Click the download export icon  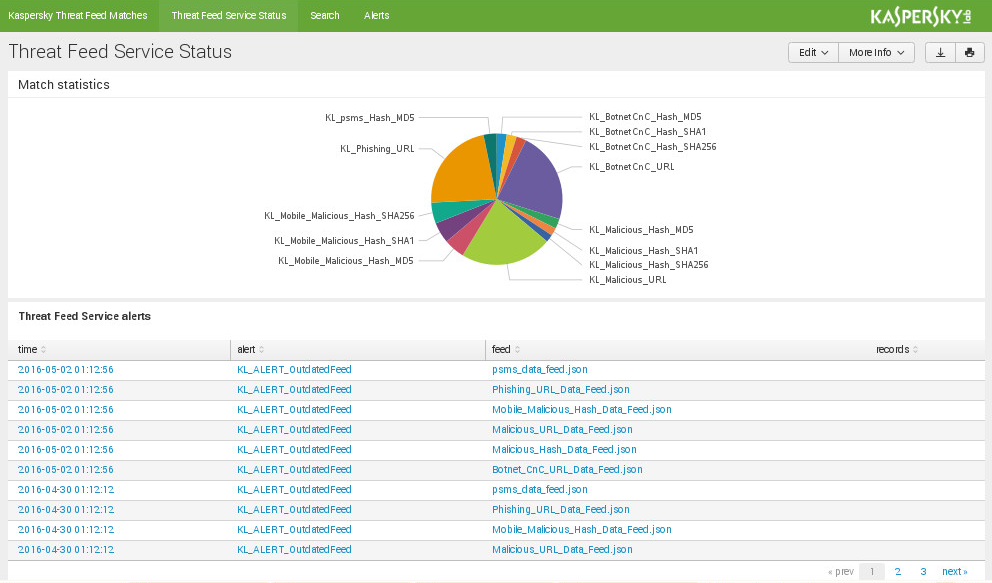click(x=940, y=53)
